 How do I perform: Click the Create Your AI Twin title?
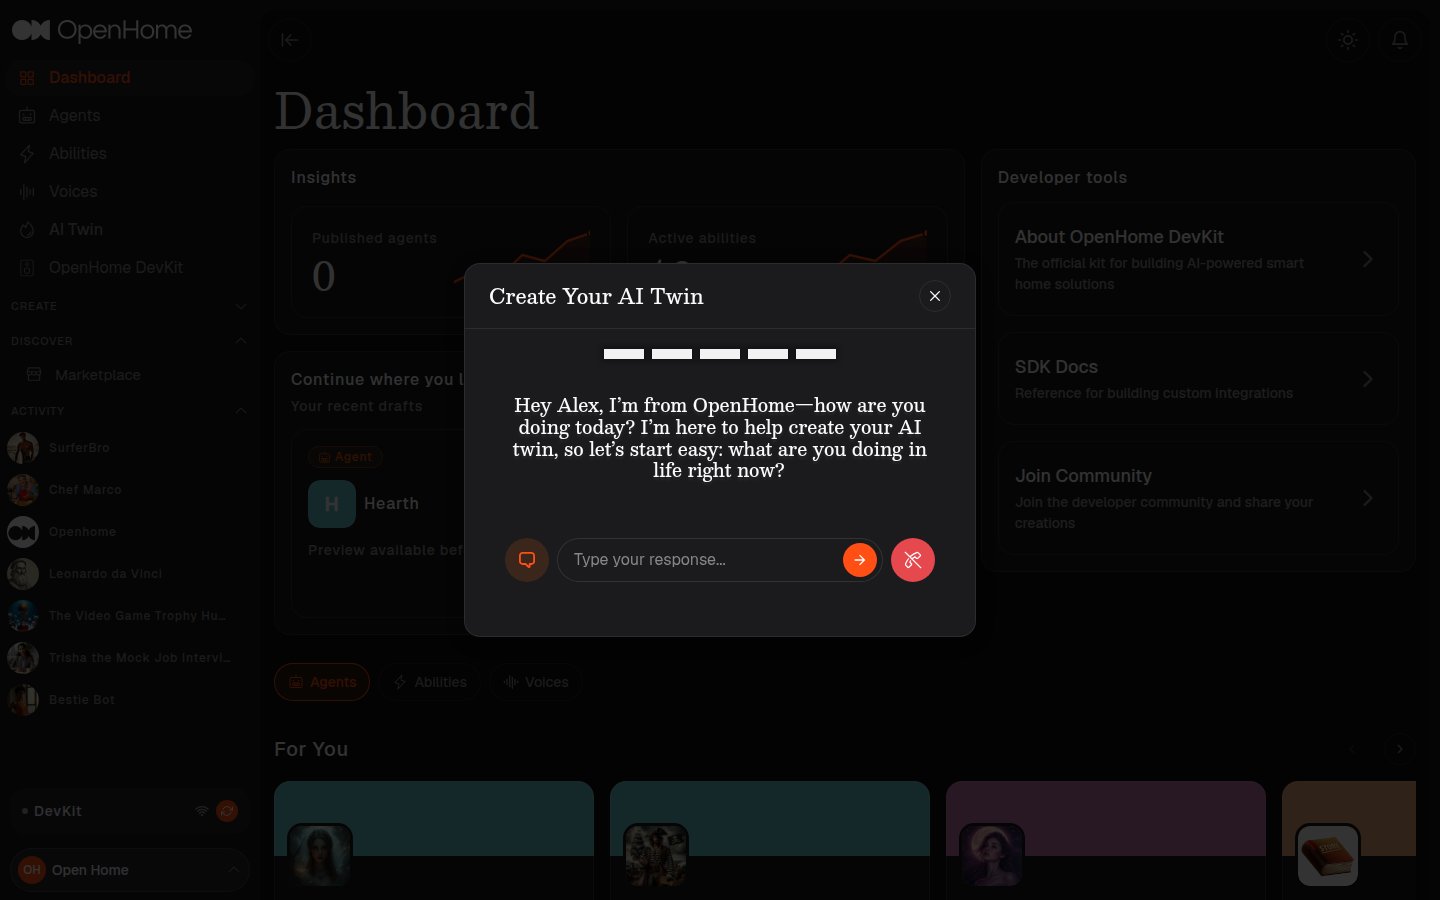(596, 296)
